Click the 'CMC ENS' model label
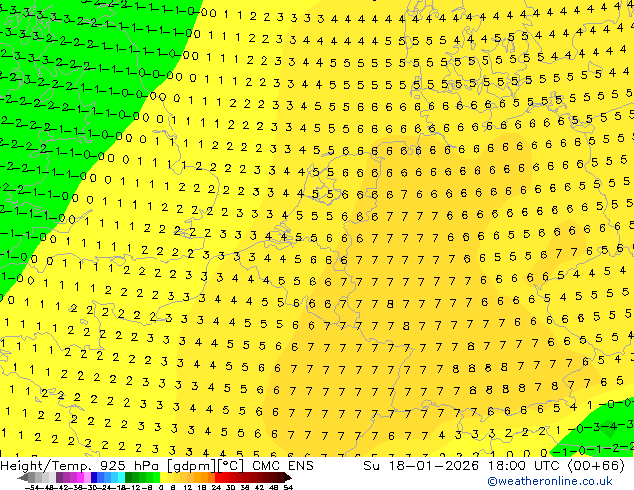Image resolution: width=634 pixels, height=490 pixels. click(x=283, y=466)
